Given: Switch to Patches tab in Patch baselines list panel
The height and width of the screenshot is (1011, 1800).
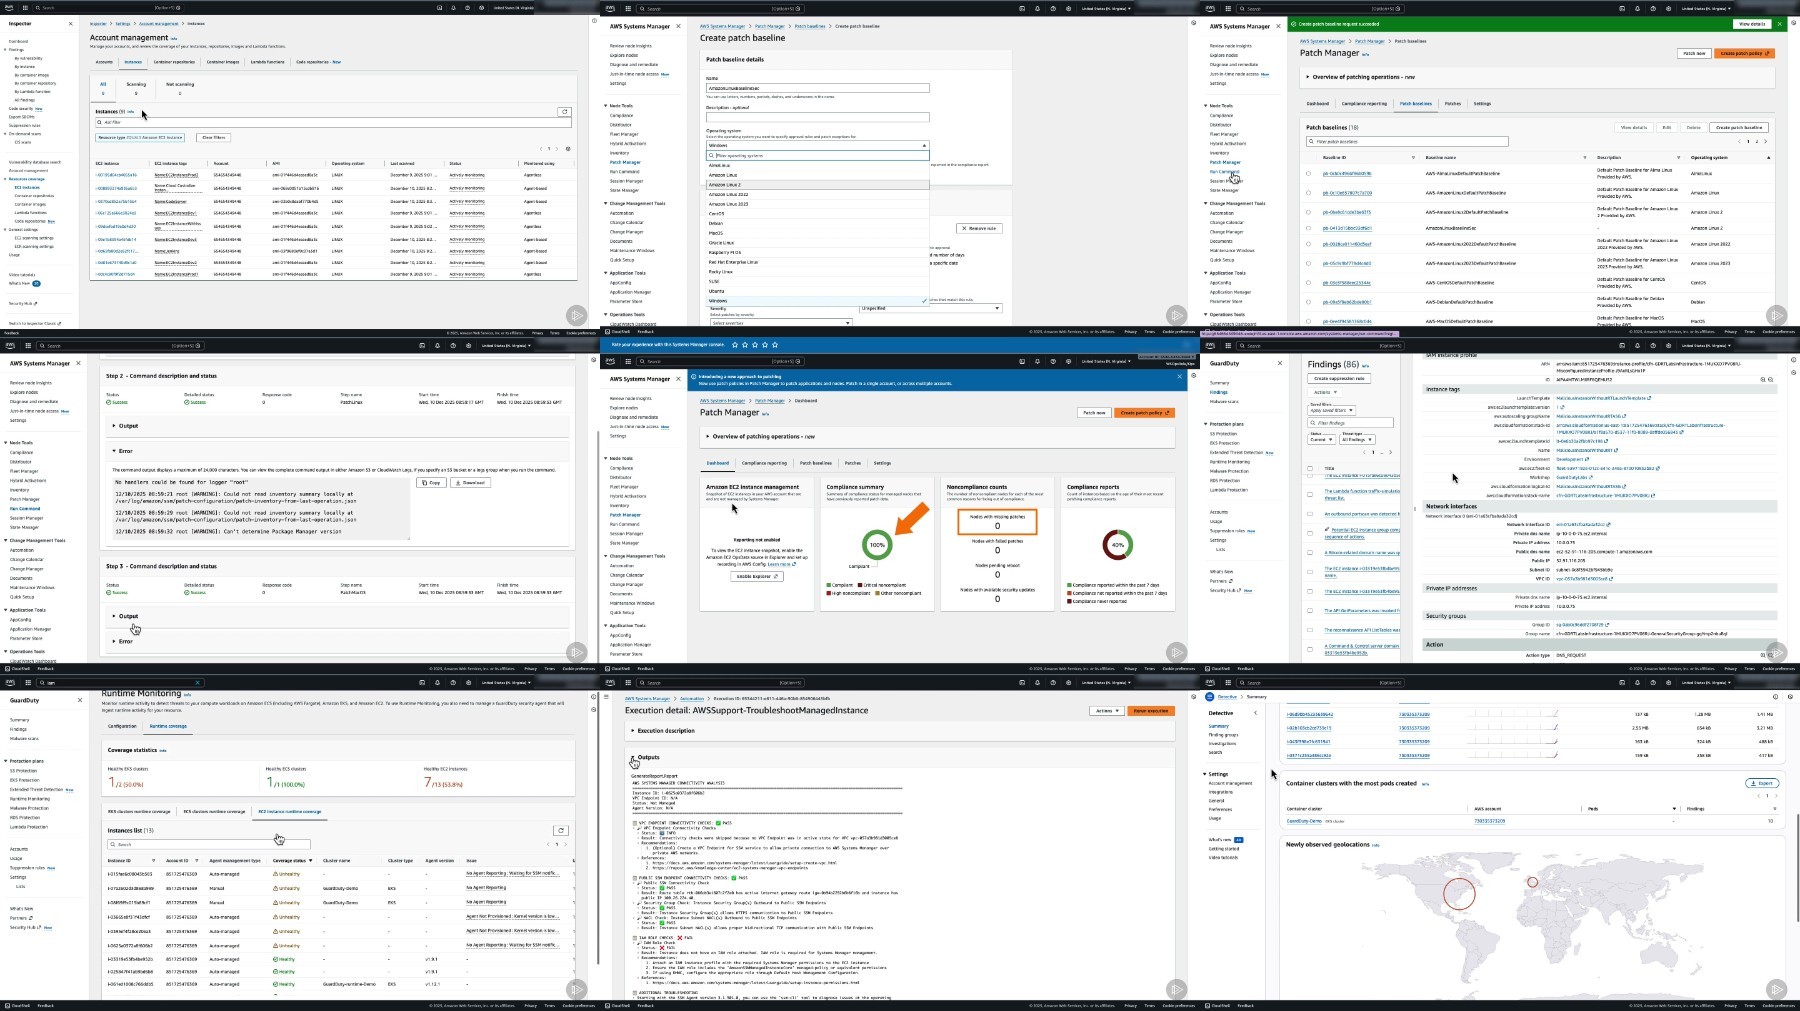Looking at the screenshot, I should pos(1453,103).
